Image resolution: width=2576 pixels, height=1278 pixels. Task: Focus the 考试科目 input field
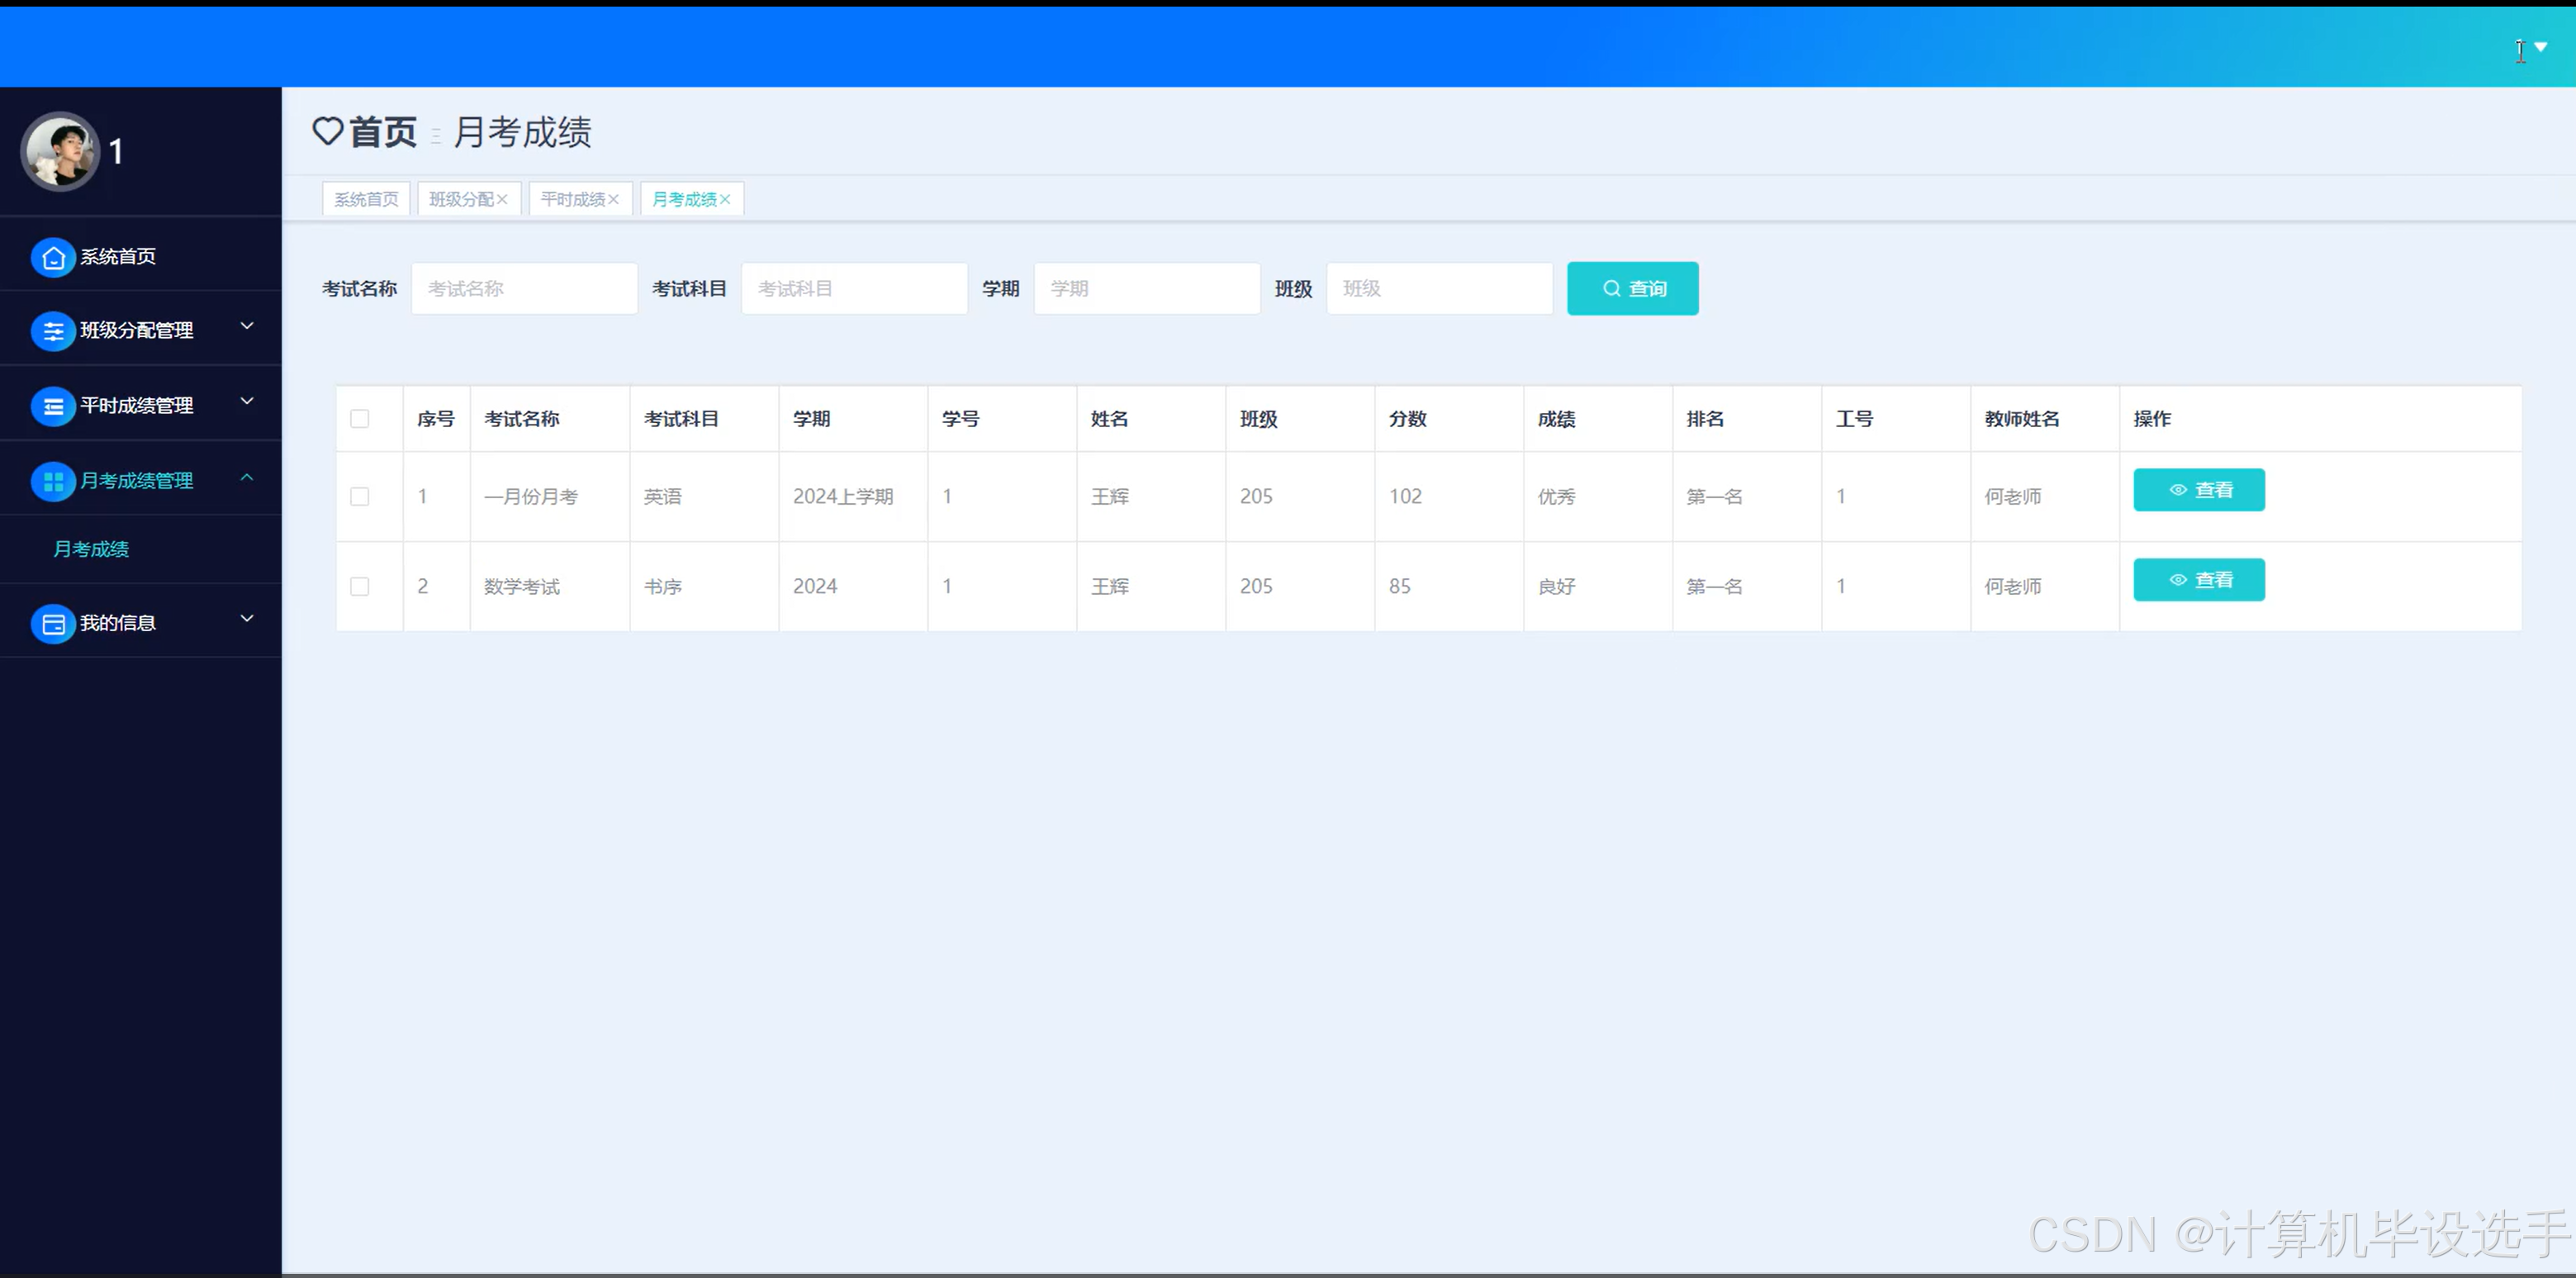[x=854, y=288]
